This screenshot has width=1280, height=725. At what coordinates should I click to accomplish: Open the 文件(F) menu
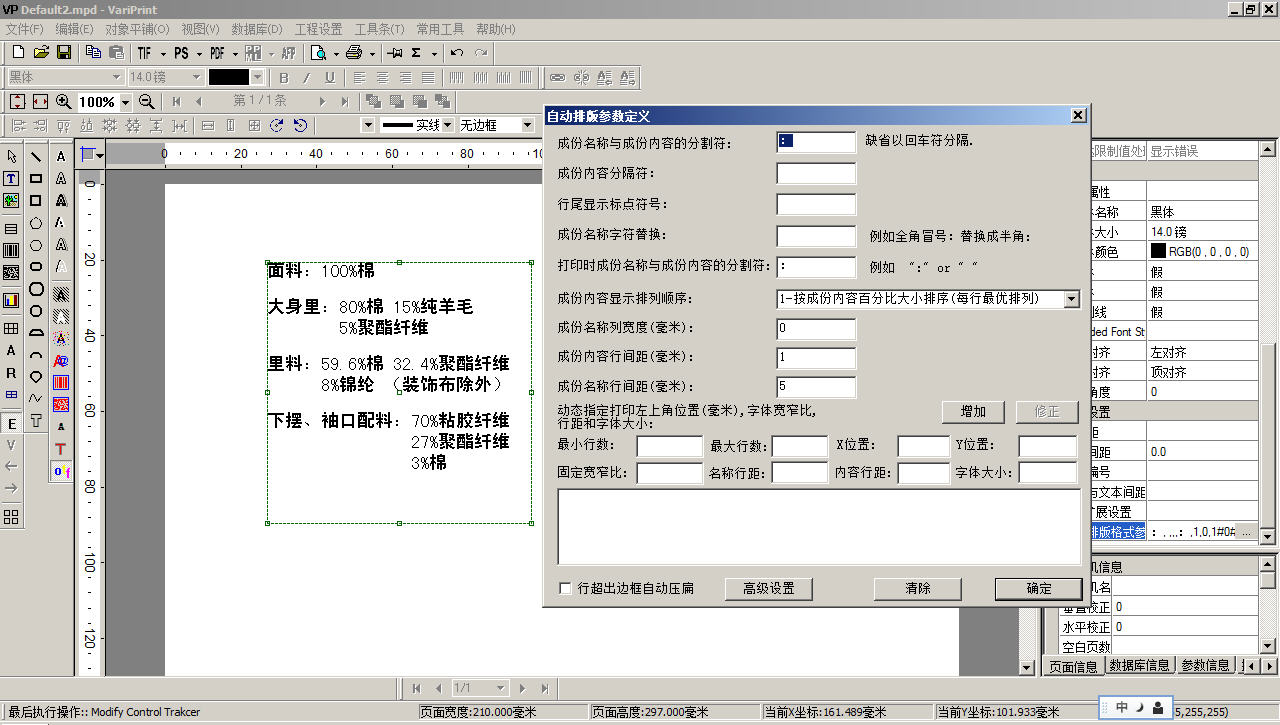point(25,29)
